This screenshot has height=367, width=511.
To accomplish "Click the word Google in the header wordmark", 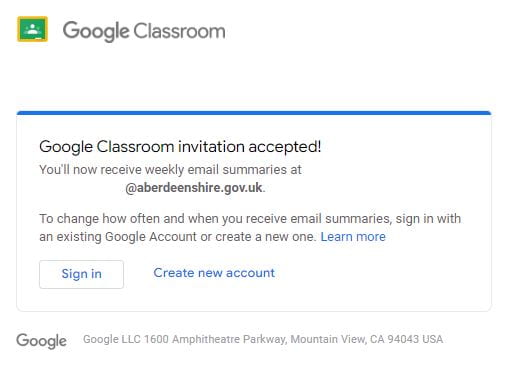I will [x=96, y=31].
